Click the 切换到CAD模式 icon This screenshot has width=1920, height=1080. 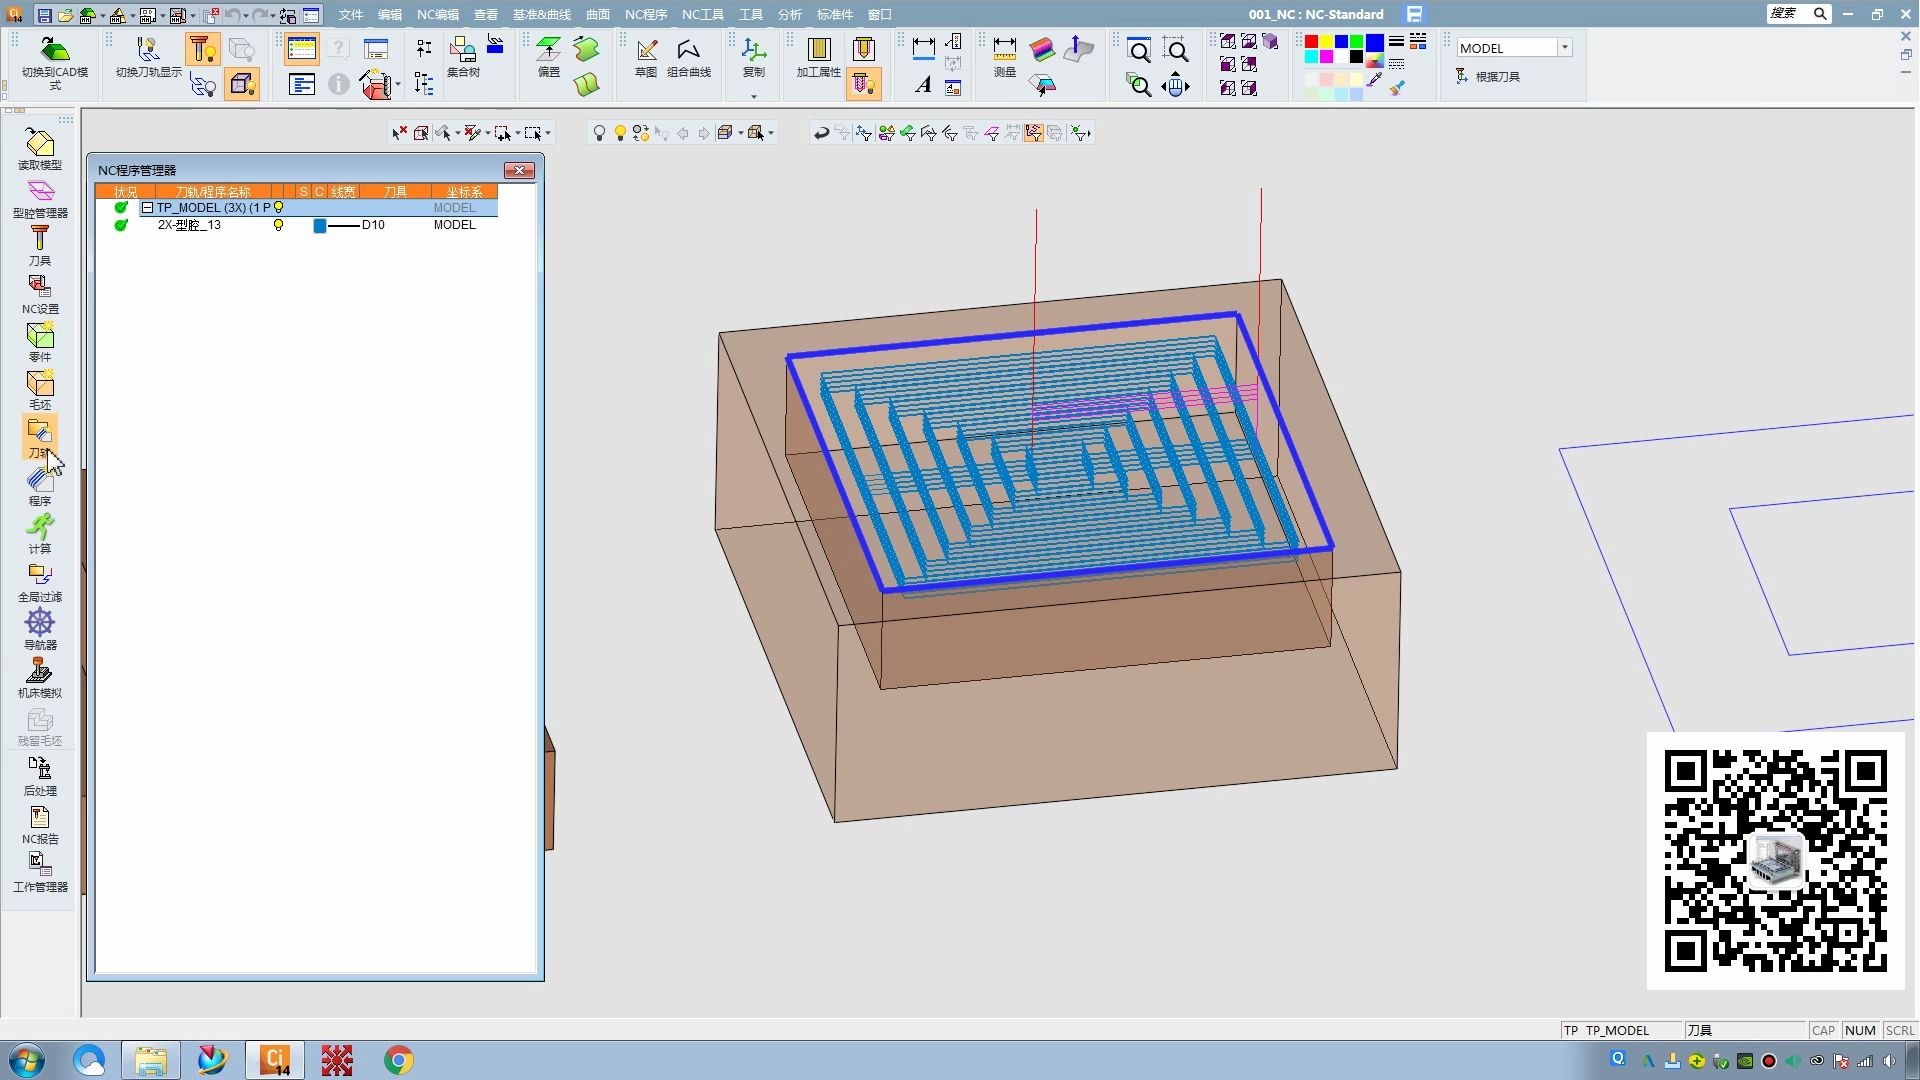coord(55,52)
